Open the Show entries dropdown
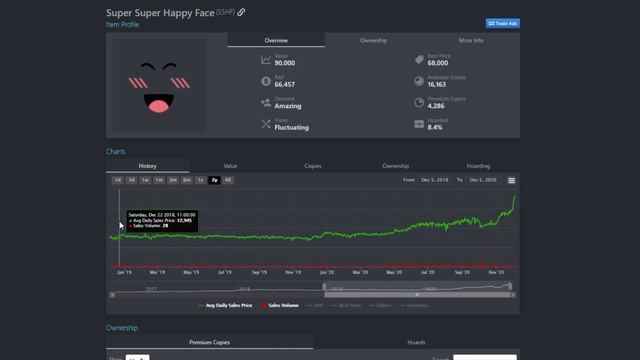Screen dimensions: 640x360 pos(138,358)
